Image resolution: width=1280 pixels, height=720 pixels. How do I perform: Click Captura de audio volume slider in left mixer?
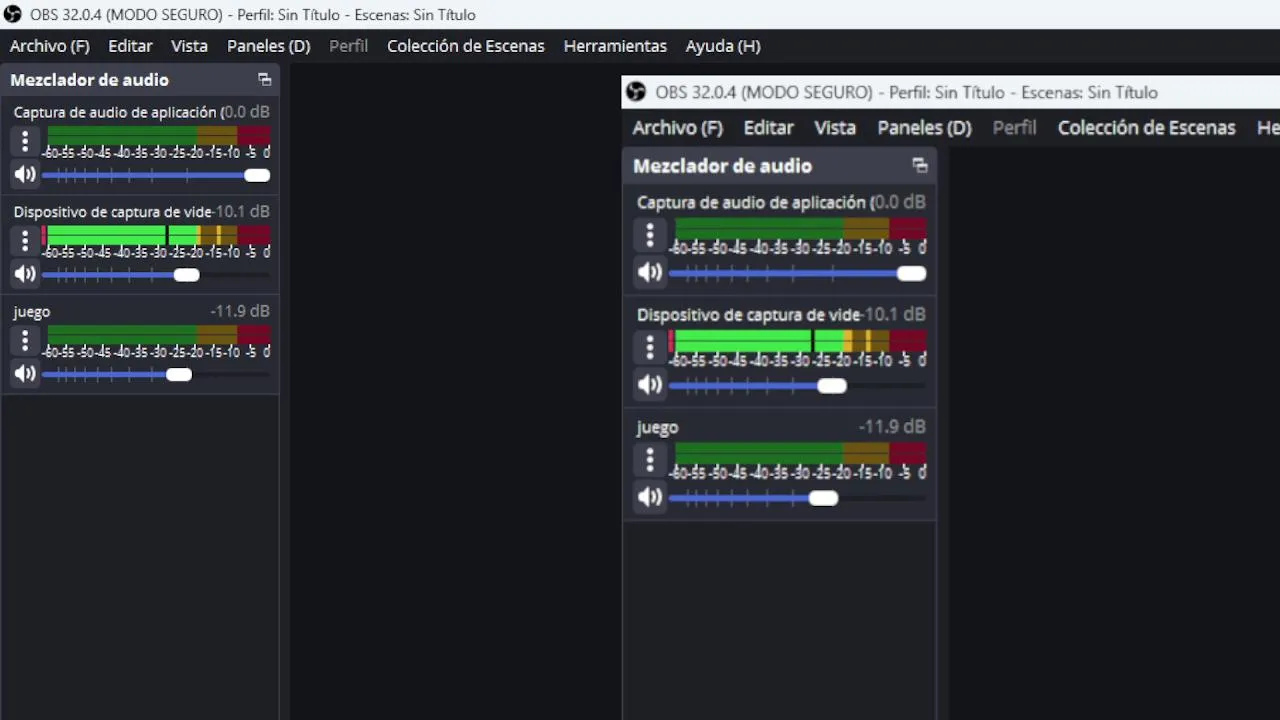coord(156,175)
